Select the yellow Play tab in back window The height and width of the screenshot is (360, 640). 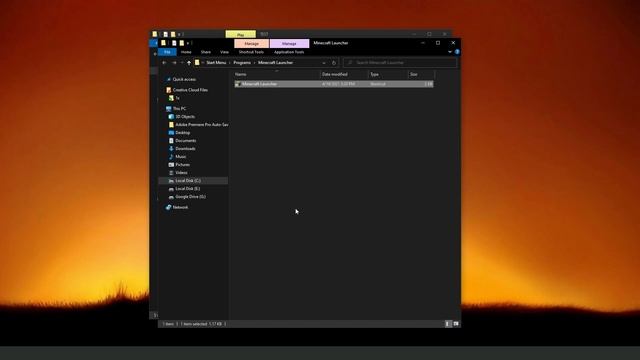[x=241, y=35]
